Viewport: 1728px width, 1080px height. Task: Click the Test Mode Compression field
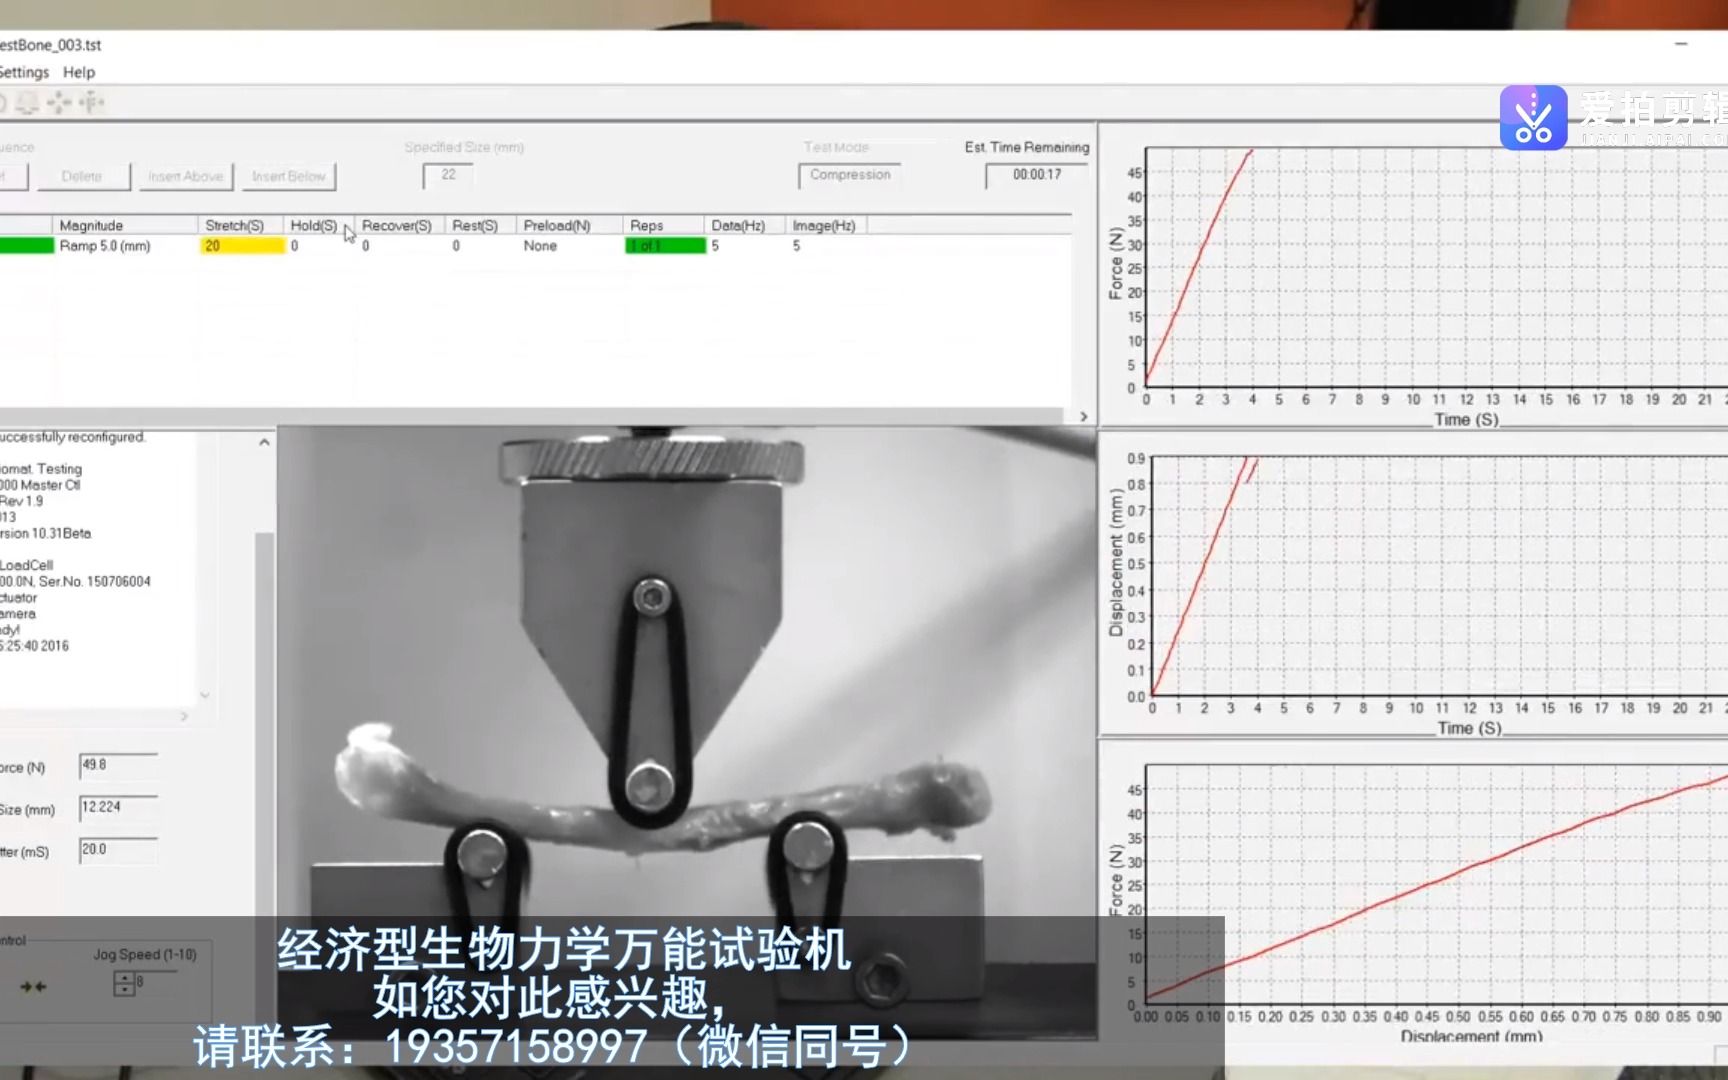click(x=850, y=175)
